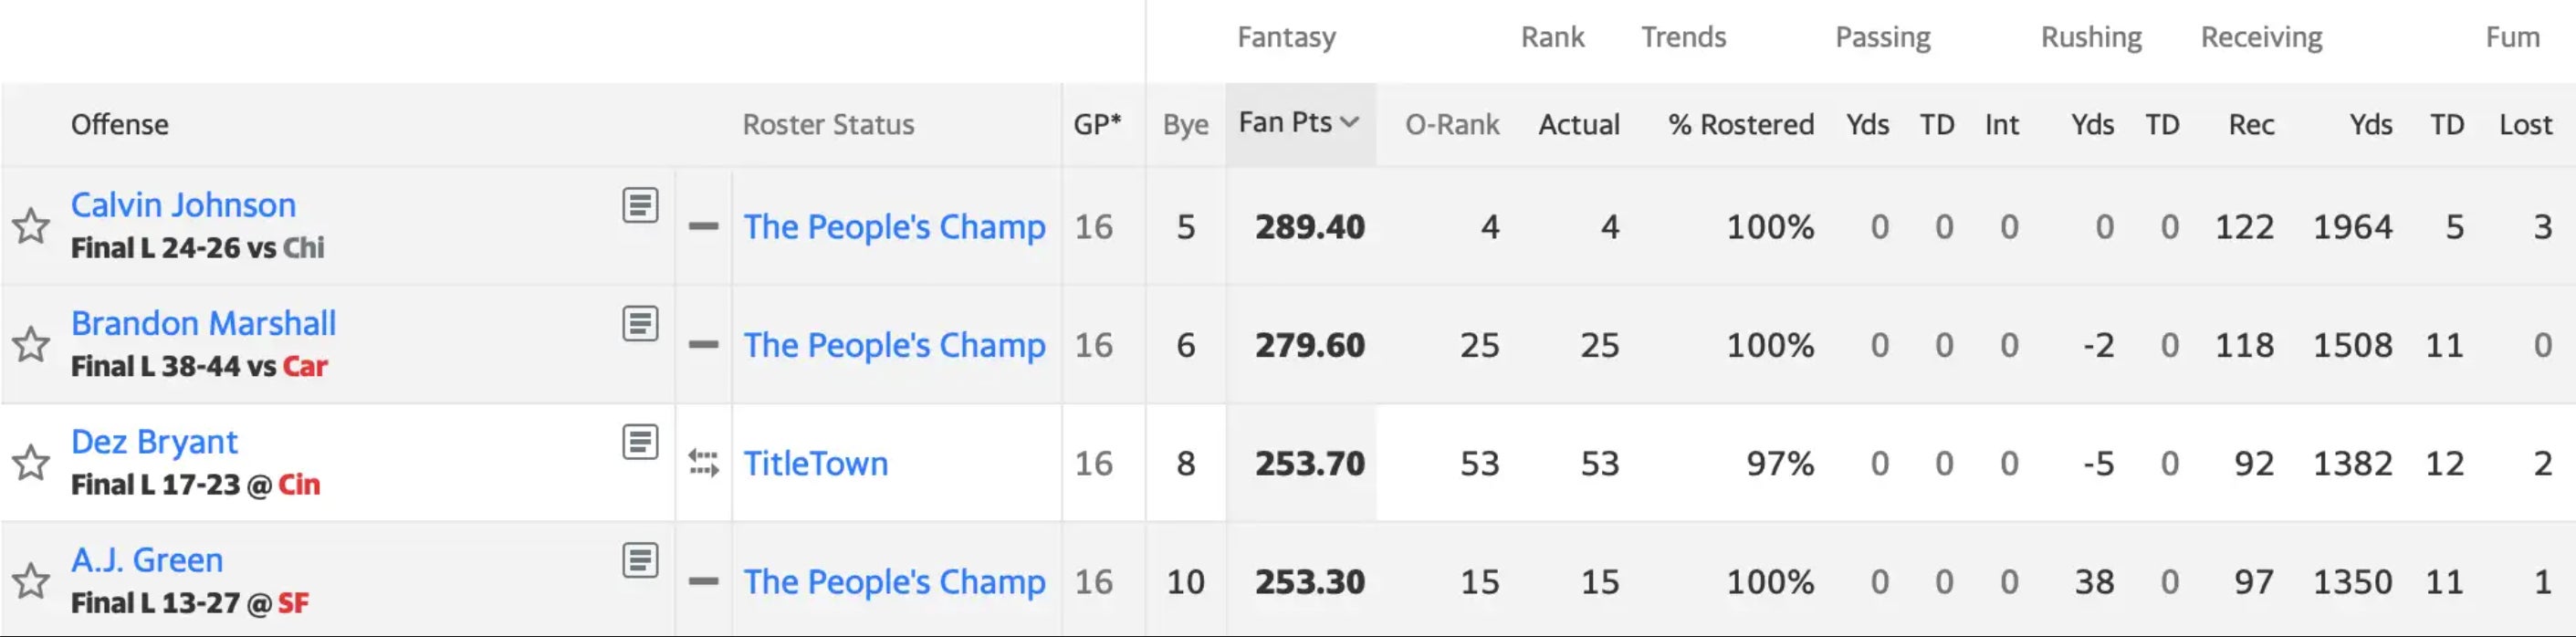
Task: Sort the table by % Rostered
Action: (1740, 125)
